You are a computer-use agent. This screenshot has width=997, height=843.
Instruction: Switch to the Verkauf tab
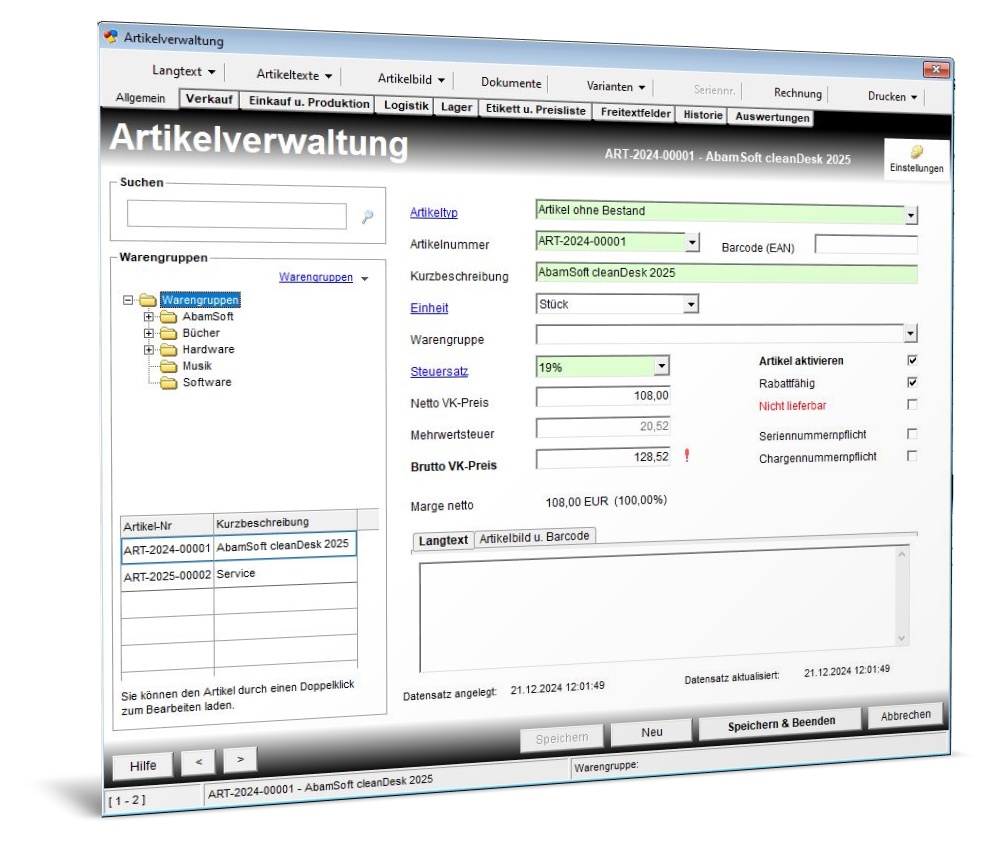click(x=209, y=99)
